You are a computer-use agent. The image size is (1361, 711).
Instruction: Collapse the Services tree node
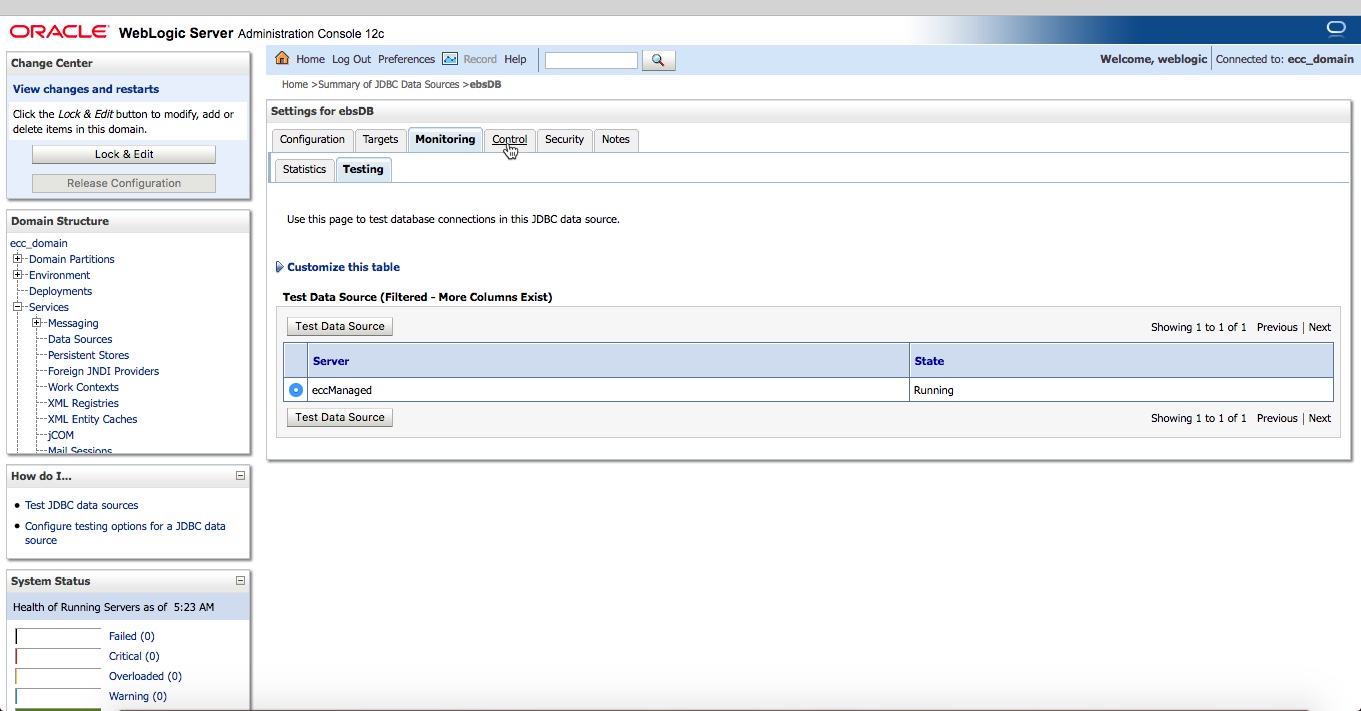pos(18,307)
